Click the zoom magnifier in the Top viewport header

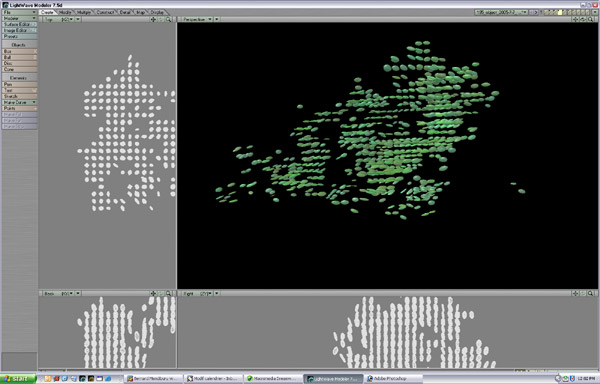click(x=168, y=19)
